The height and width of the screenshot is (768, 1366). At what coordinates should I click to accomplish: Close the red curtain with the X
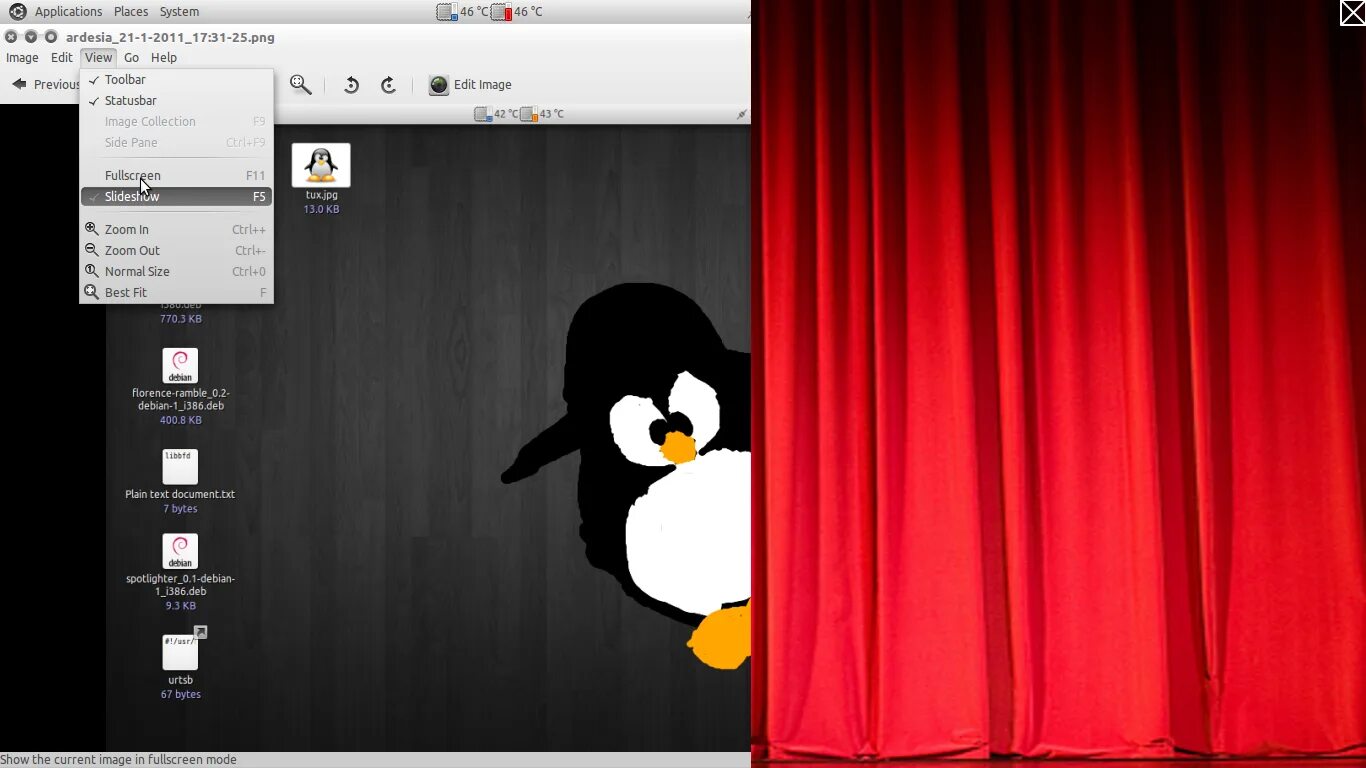1352,12
